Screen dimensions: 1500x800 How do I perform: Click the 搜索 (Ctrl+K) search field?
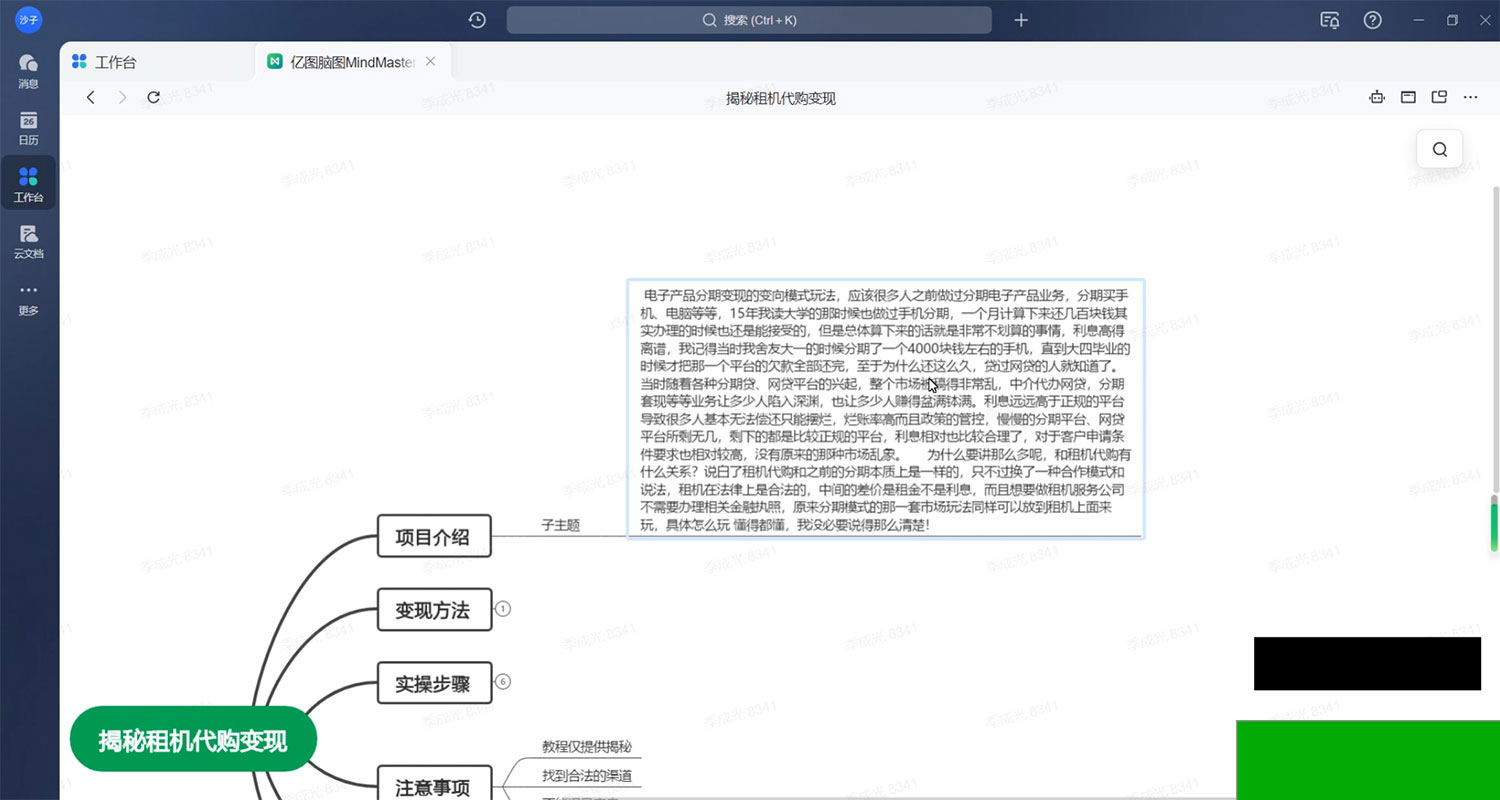[750, 20]
